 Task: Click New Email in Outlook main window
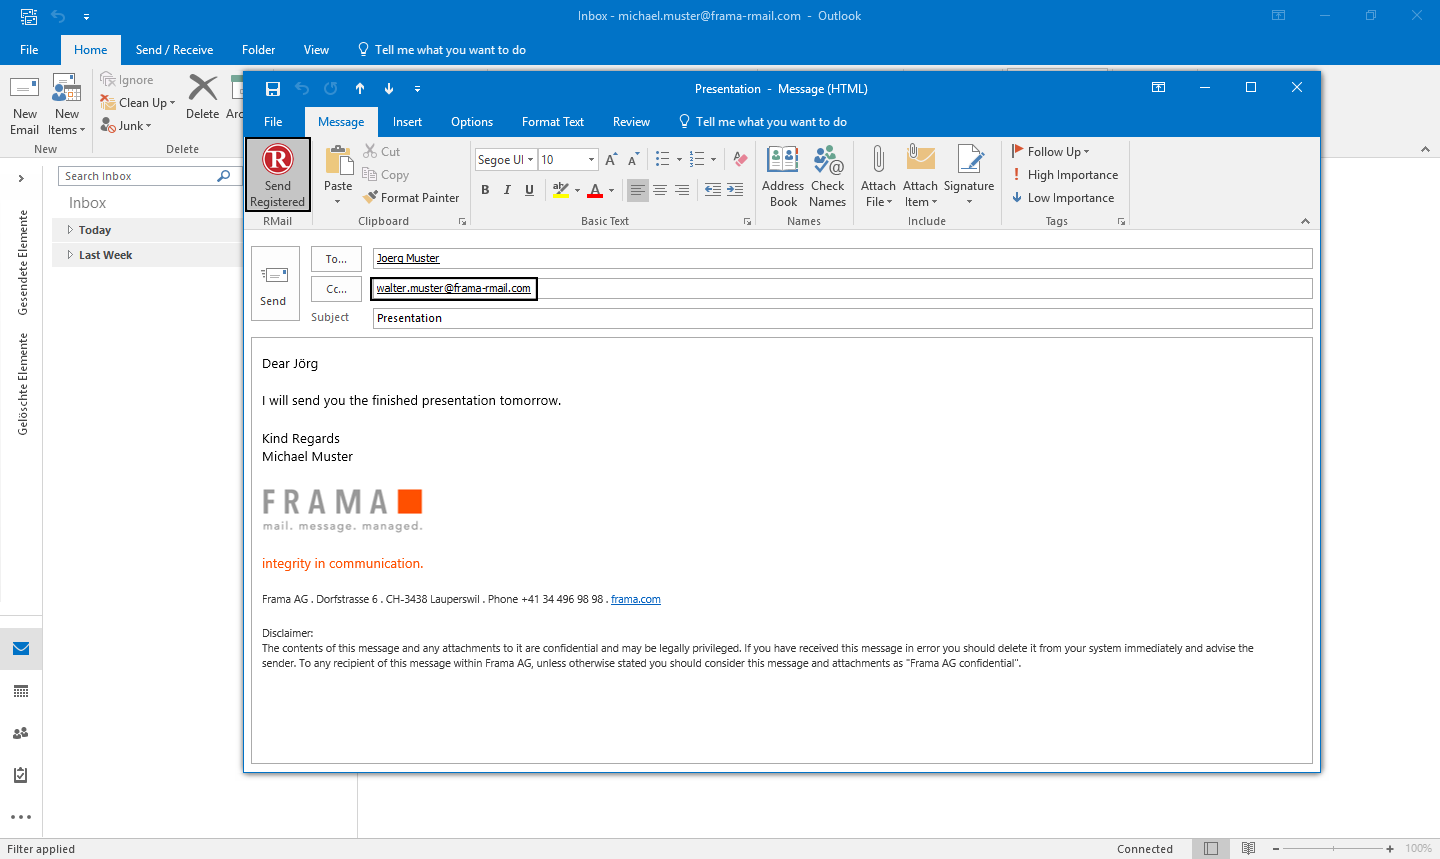pyautogui.click(x=25, y=105)
